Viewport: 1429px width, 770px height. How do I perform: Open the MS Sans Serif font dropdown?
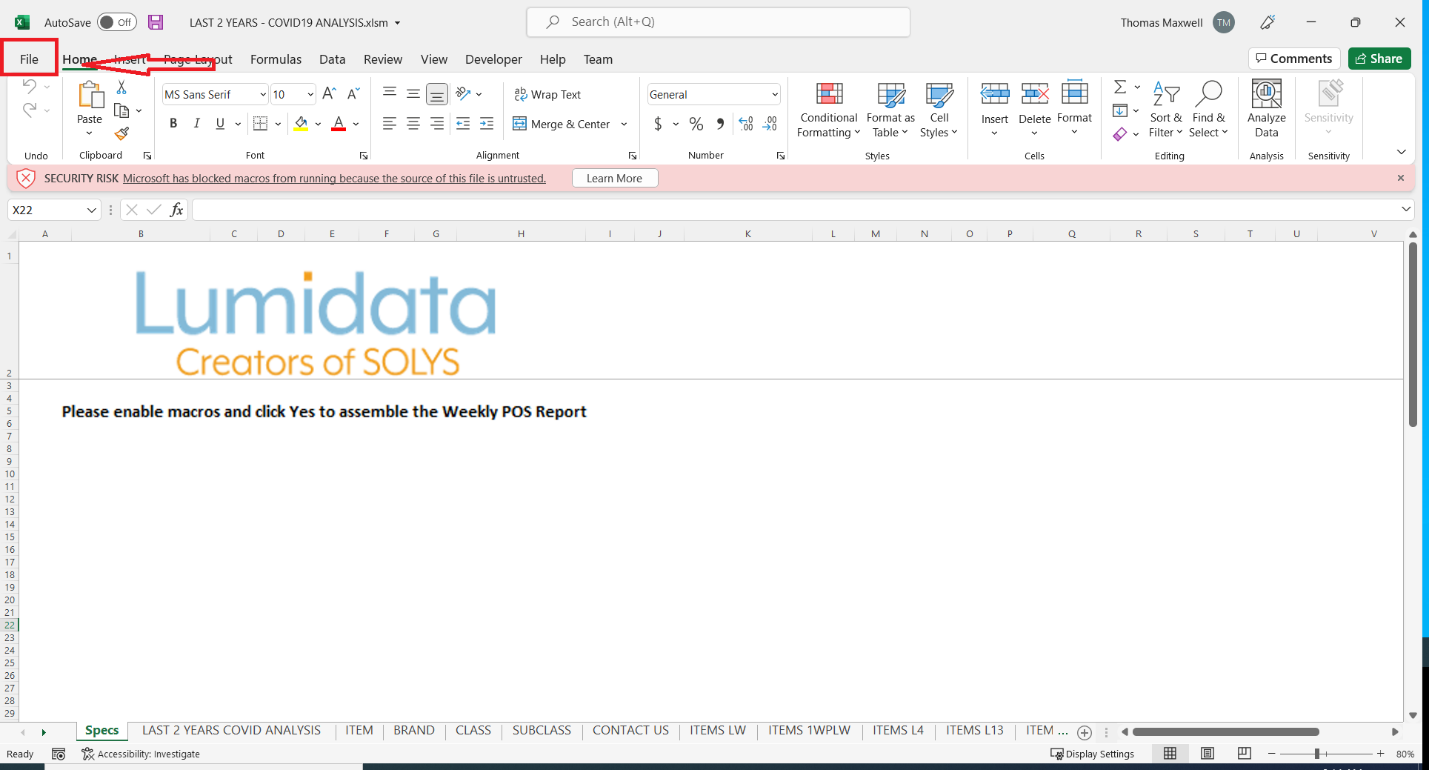[x=263, y=95]
